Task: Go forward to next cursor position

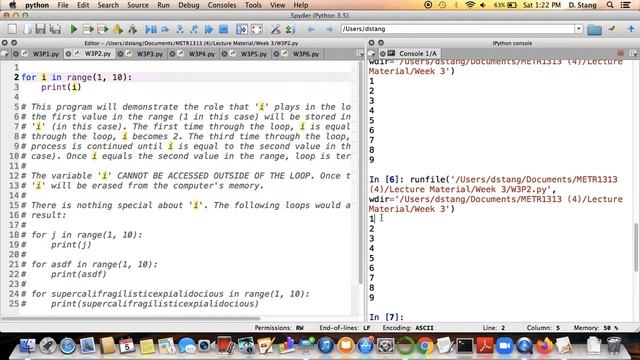Action: tap(329, 29)
